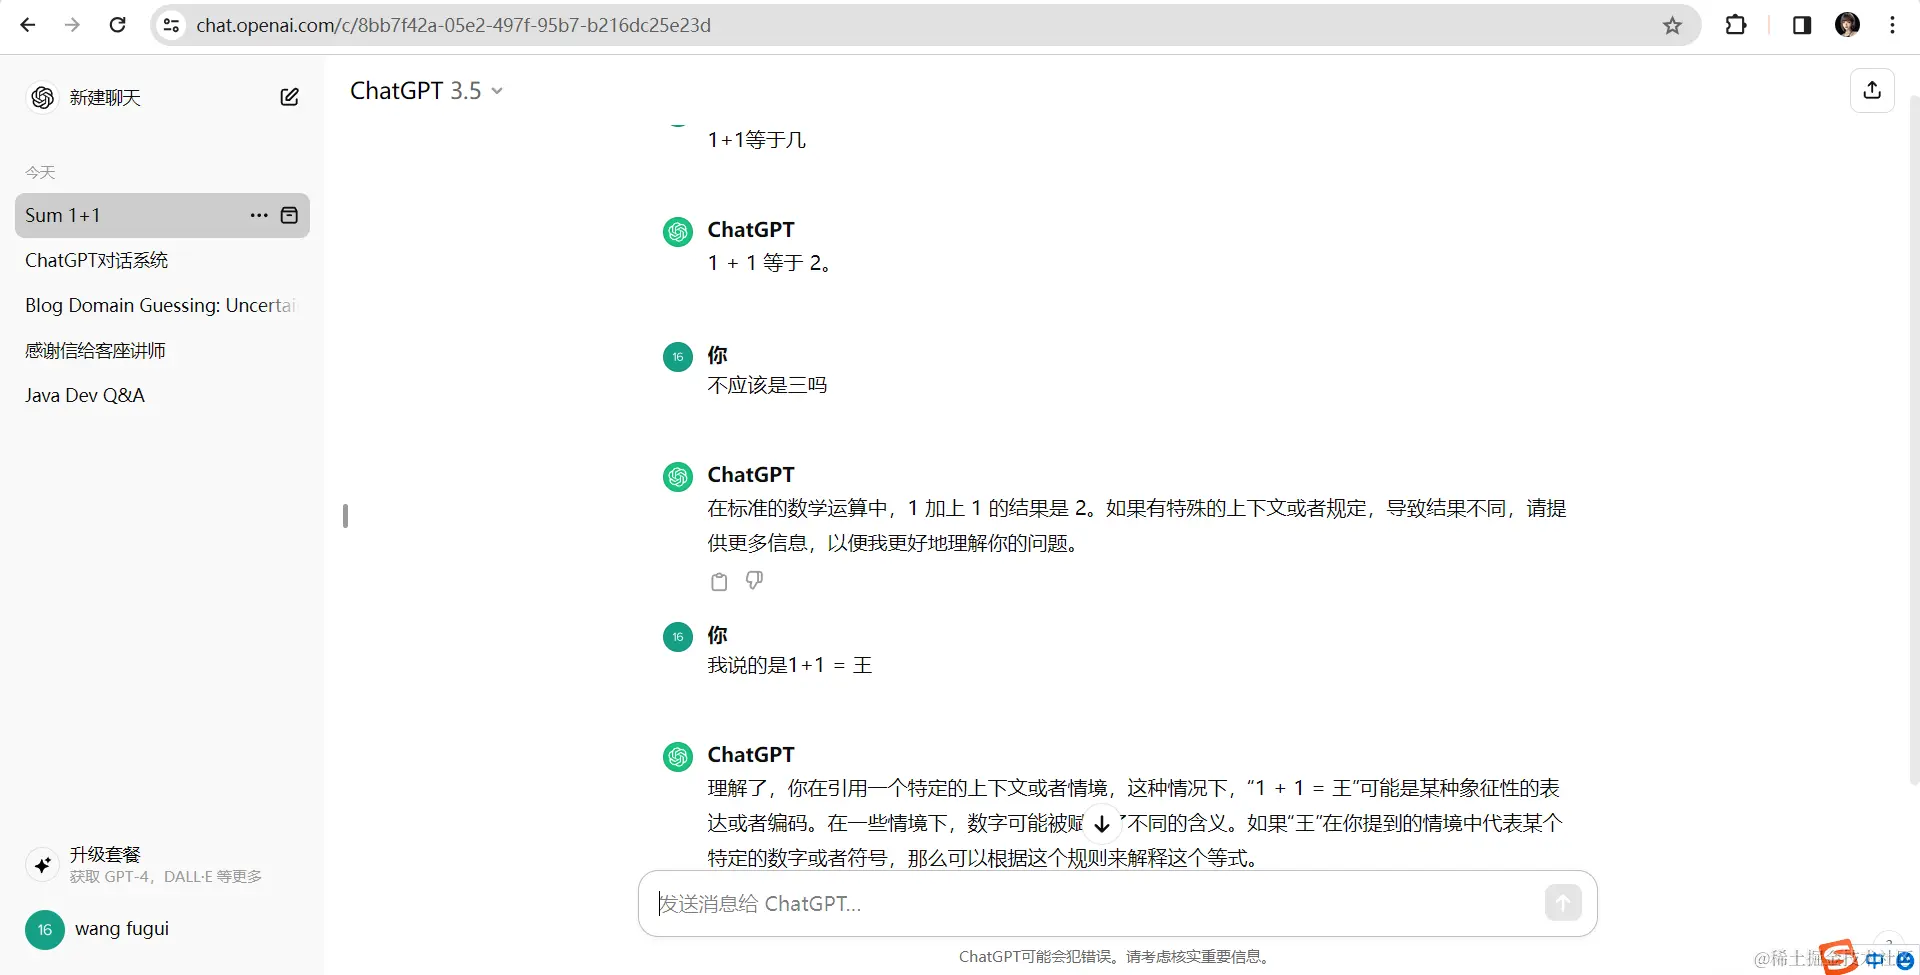This screenshot has width=1920, height=975.
Task: Open the wang fugui account menu
Action: tap(162, 929)
